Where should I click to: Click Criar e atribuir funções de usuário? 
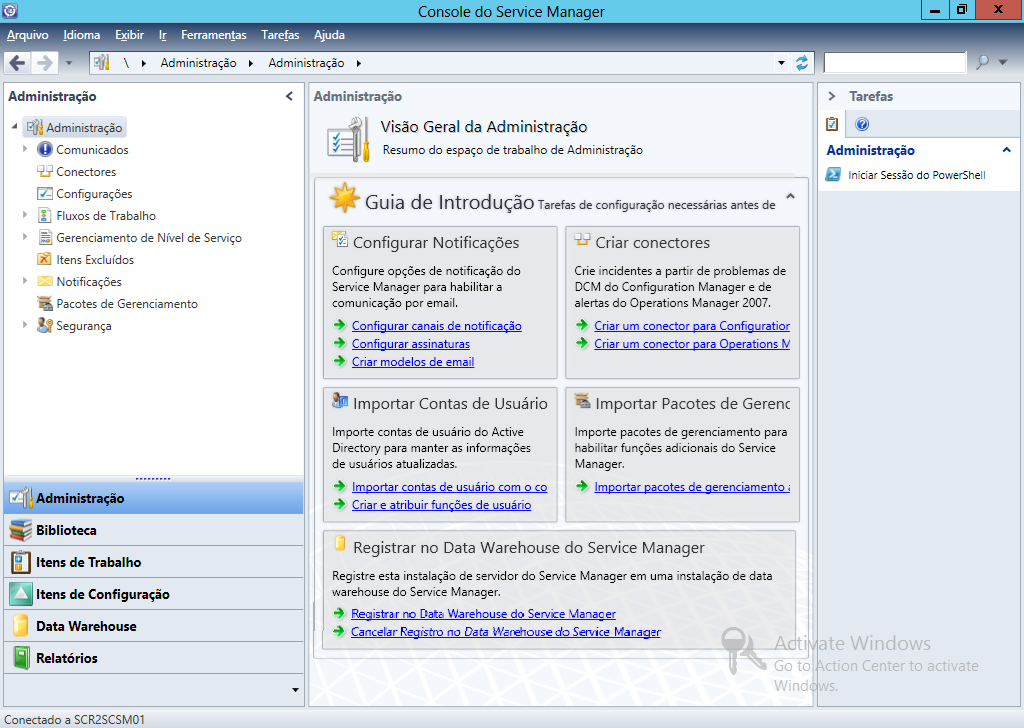coord(441,505)
